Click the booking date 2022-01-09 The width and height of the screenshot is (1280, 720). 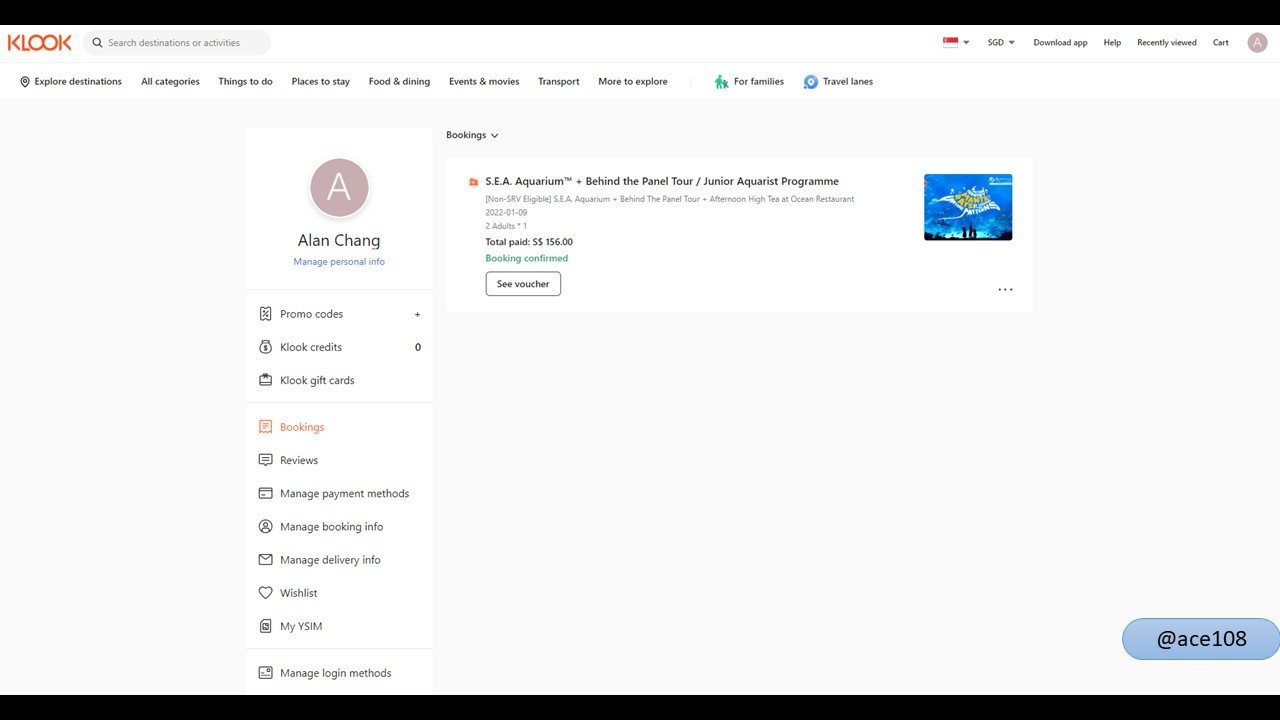coord(506,213)
